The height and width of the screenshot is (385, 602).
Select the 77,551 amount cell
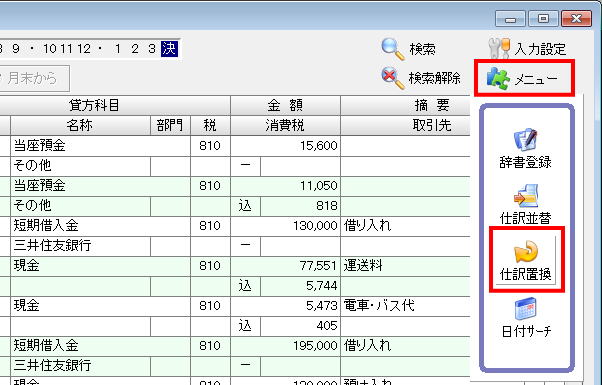pyautogui.click(x=285, y=266)
